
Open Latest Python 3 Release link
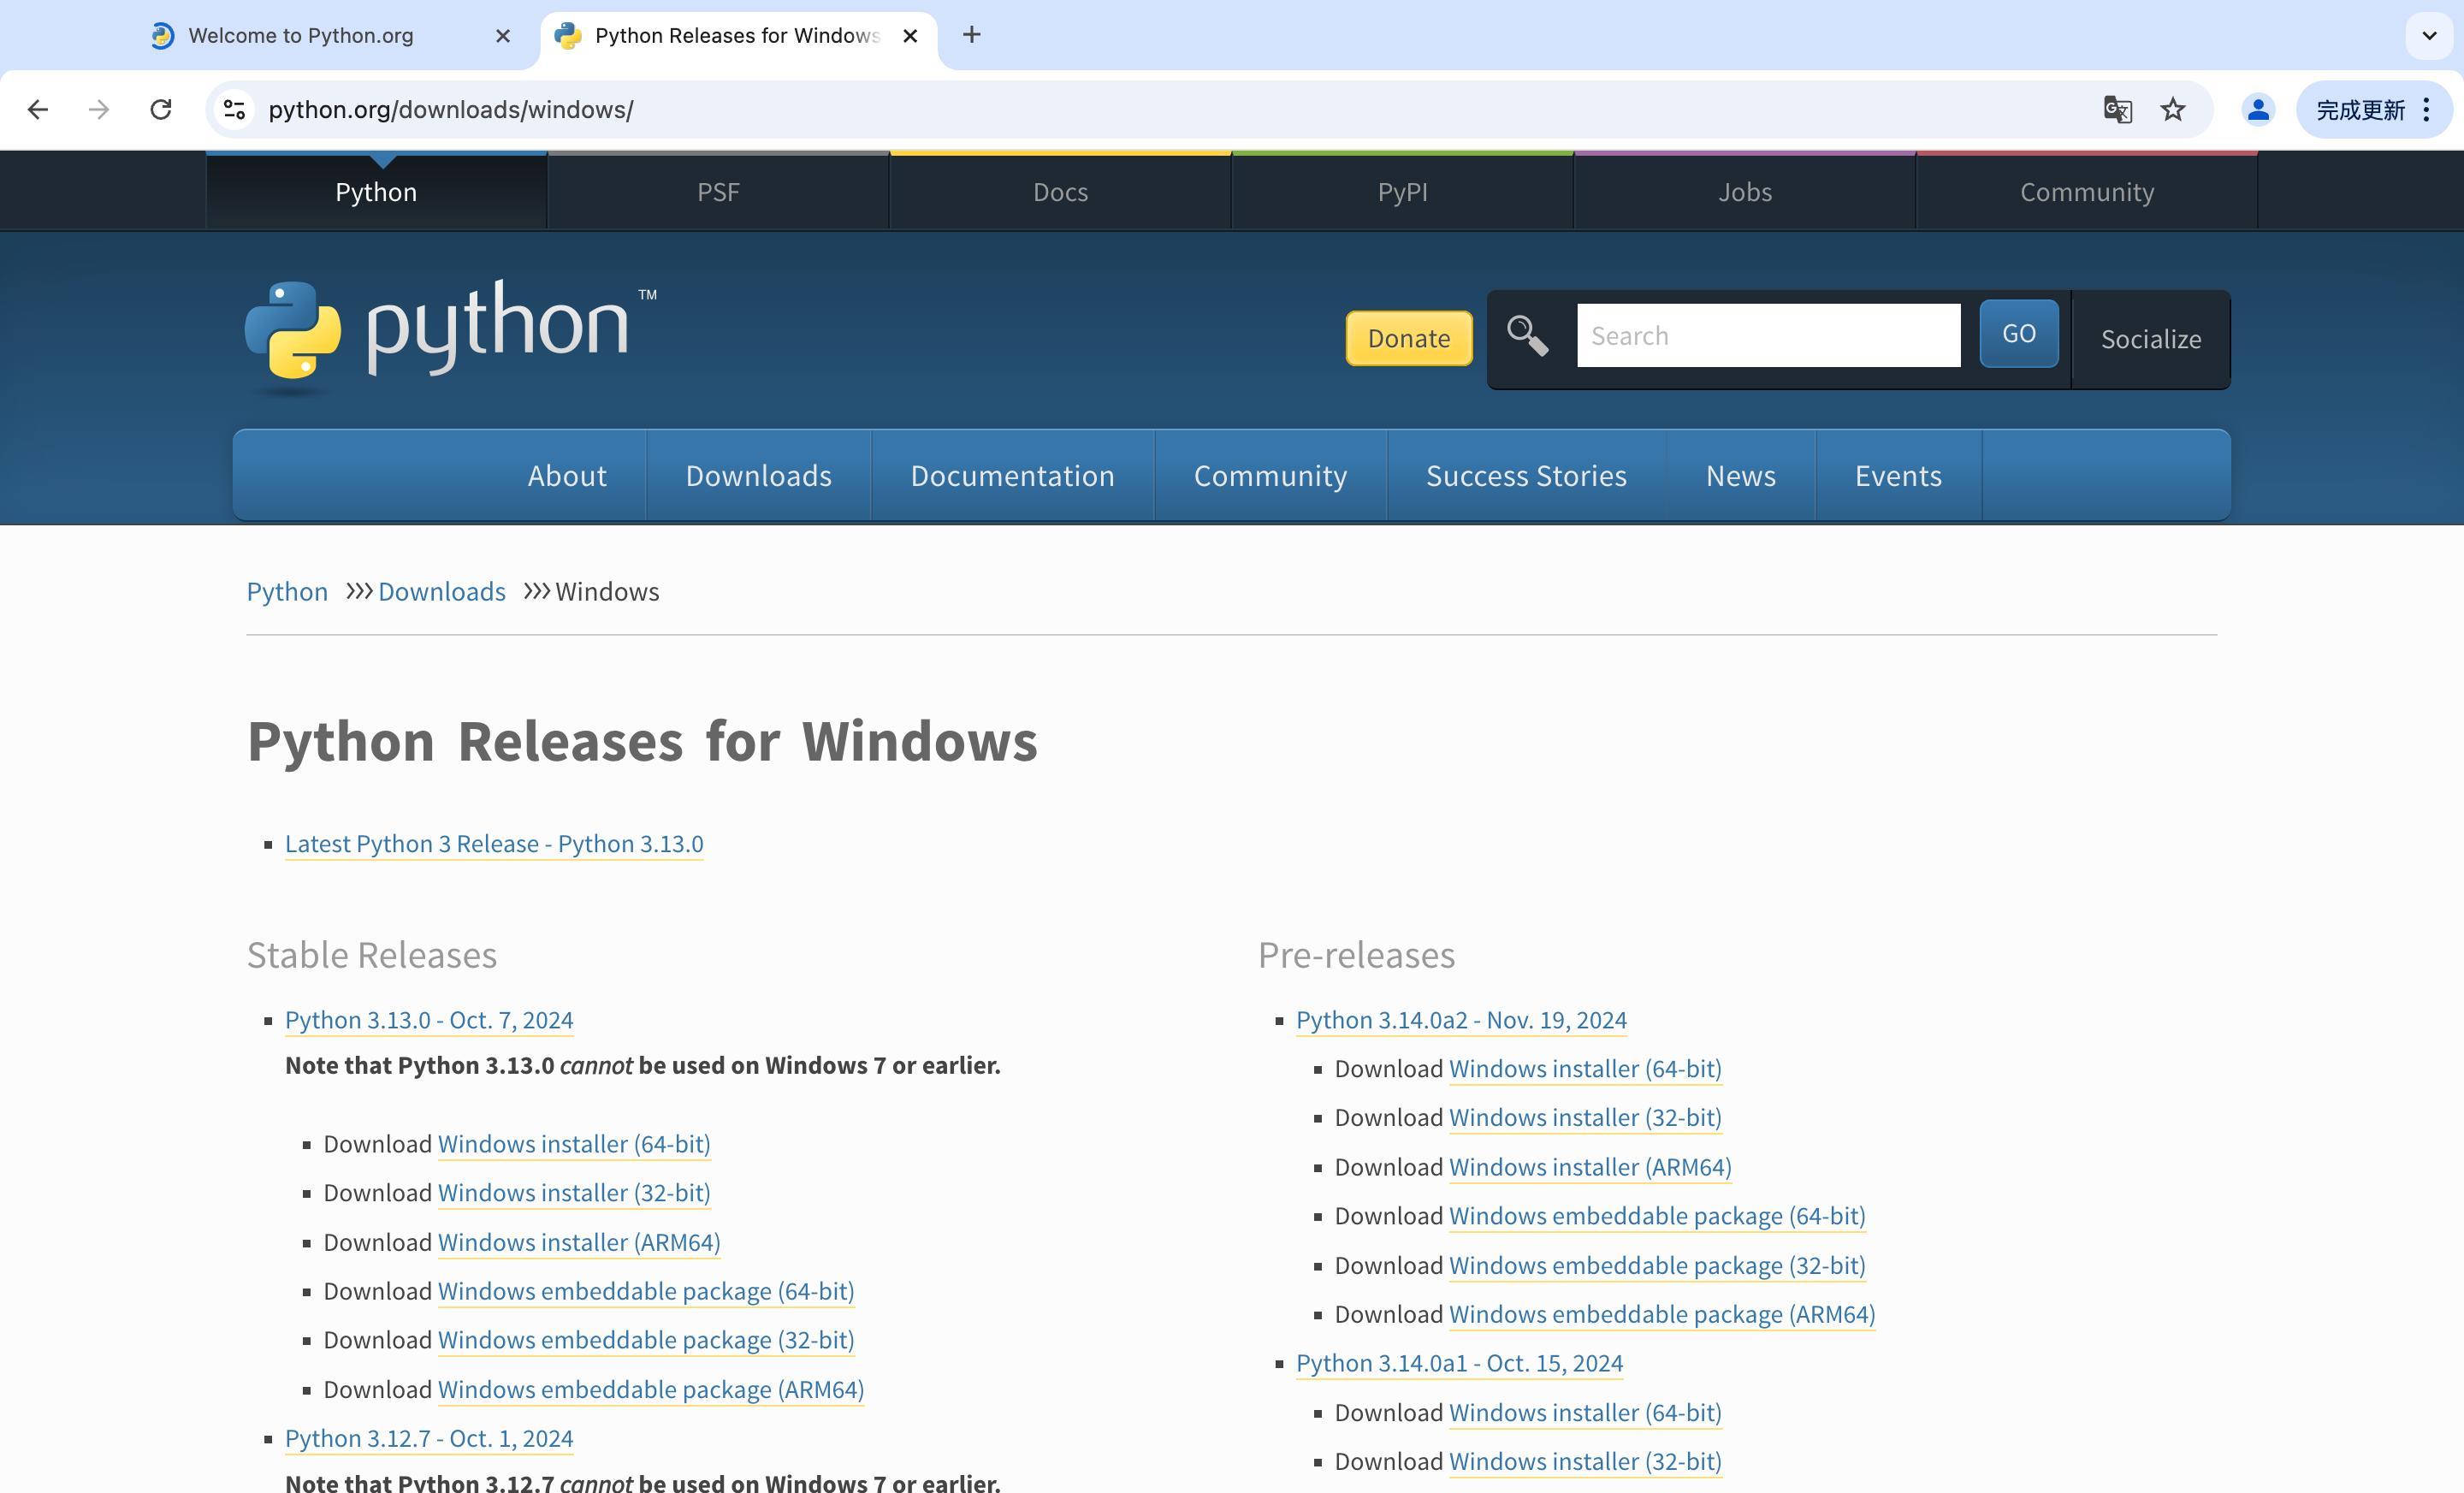tap(493, 842)
